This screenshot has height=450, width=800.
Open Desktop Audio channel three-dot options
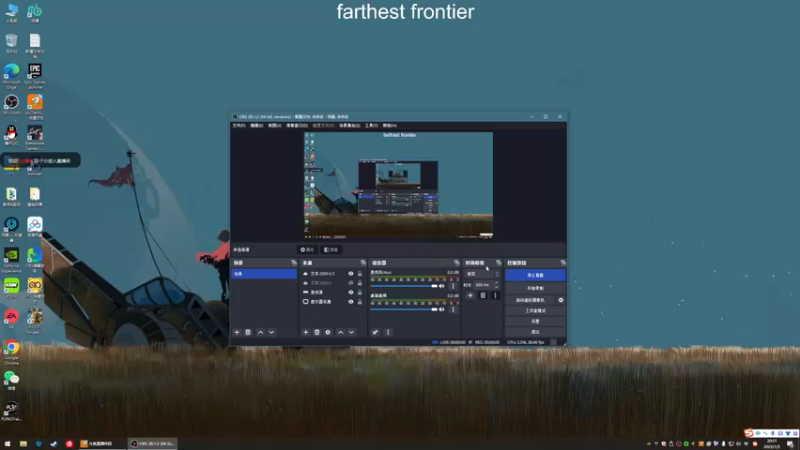coord(453,309)
